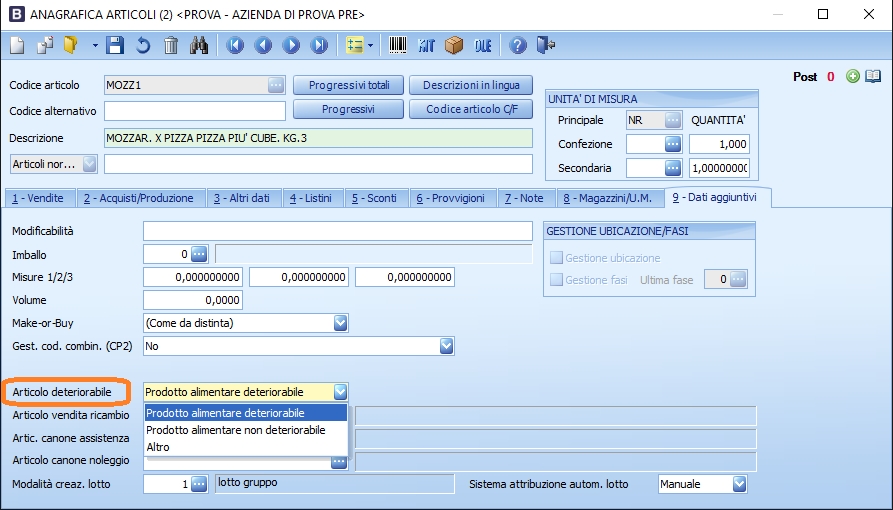Go to first record navigation icon

[235, 45]
